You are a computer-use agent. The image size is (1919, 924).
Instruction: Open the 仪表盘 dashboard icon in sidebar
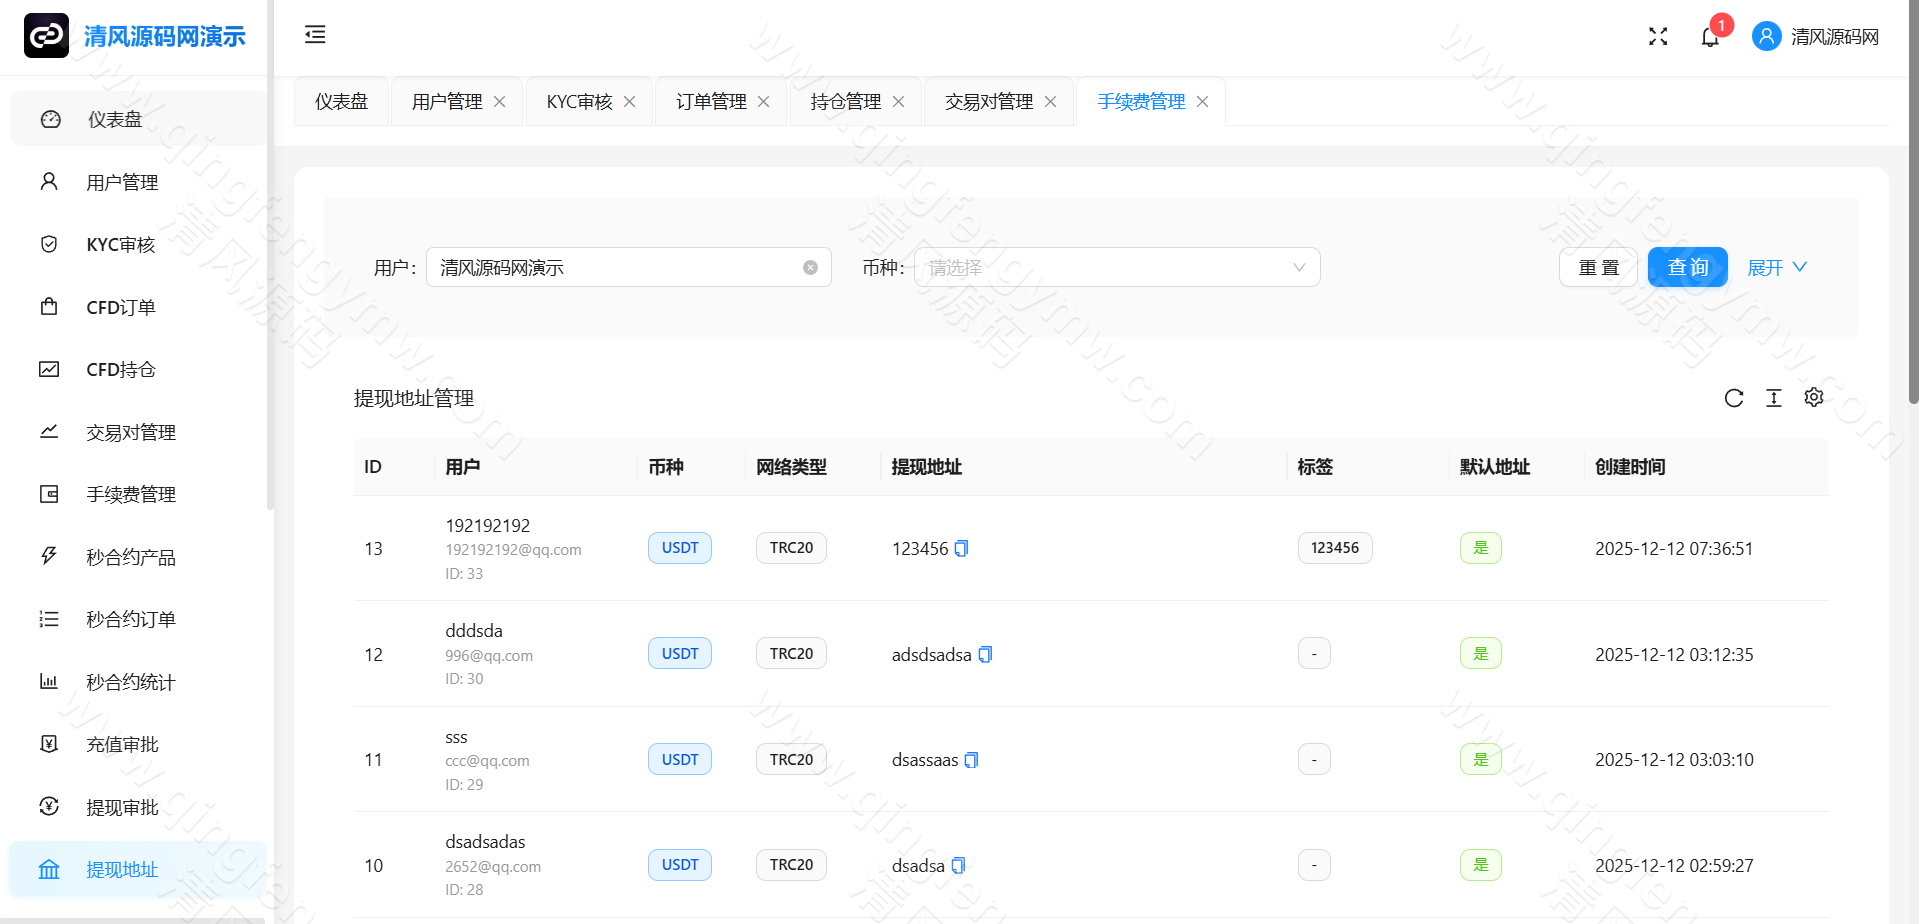[x=50, y=118]
